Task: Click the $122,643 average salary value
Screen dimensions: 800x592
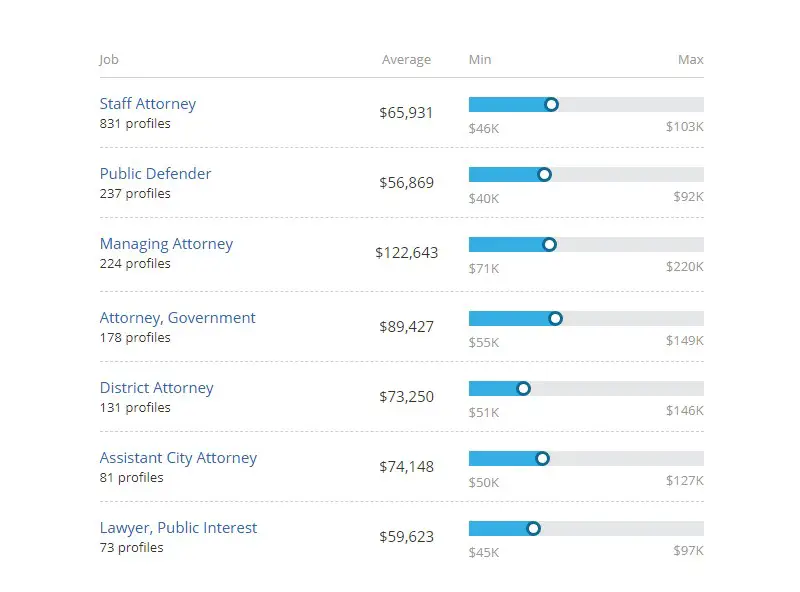Action: (406, 253)
